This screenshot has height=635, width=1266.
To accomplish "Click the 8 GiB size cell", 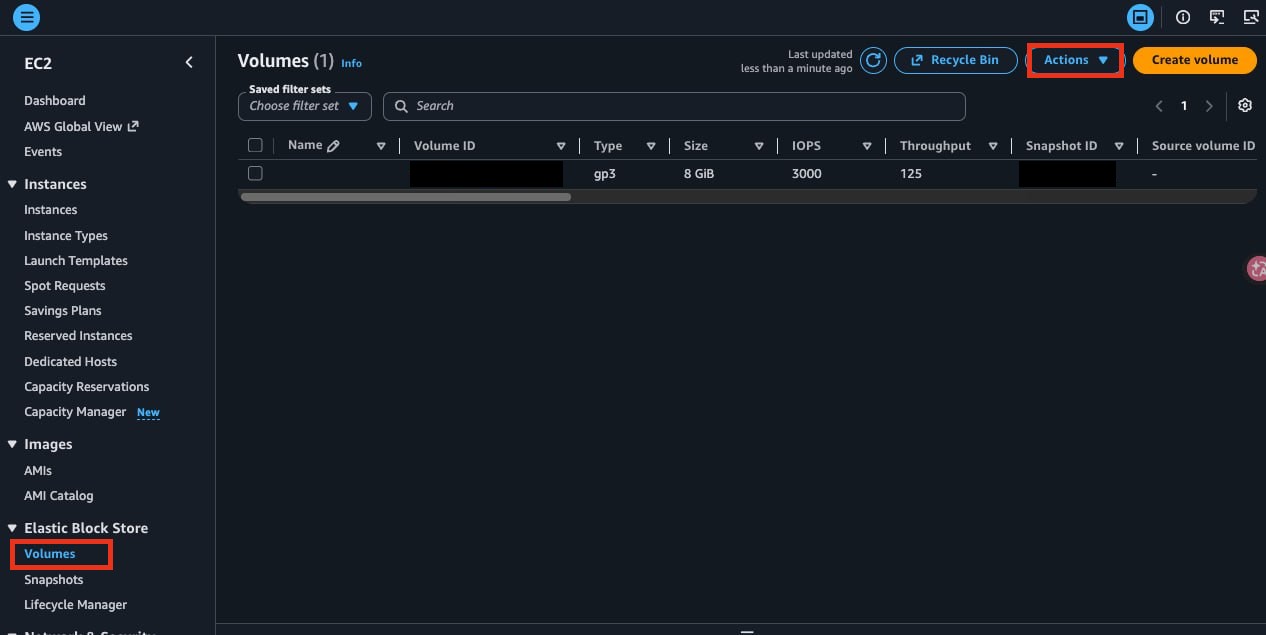I will [x=699, y=174].
